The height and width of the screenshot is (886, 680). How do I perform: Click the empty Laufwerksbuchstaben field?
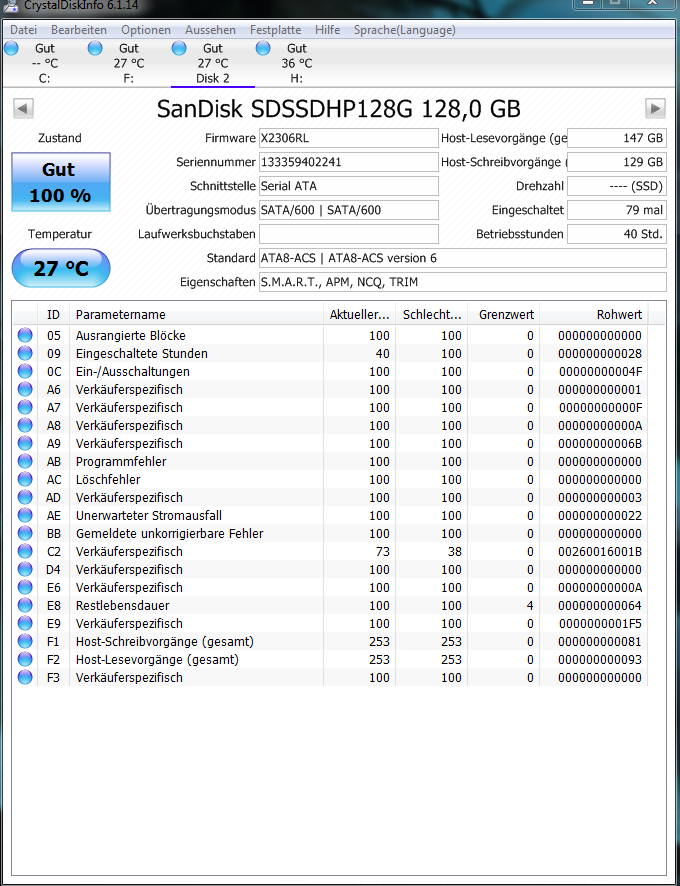(x=349, y=234)
